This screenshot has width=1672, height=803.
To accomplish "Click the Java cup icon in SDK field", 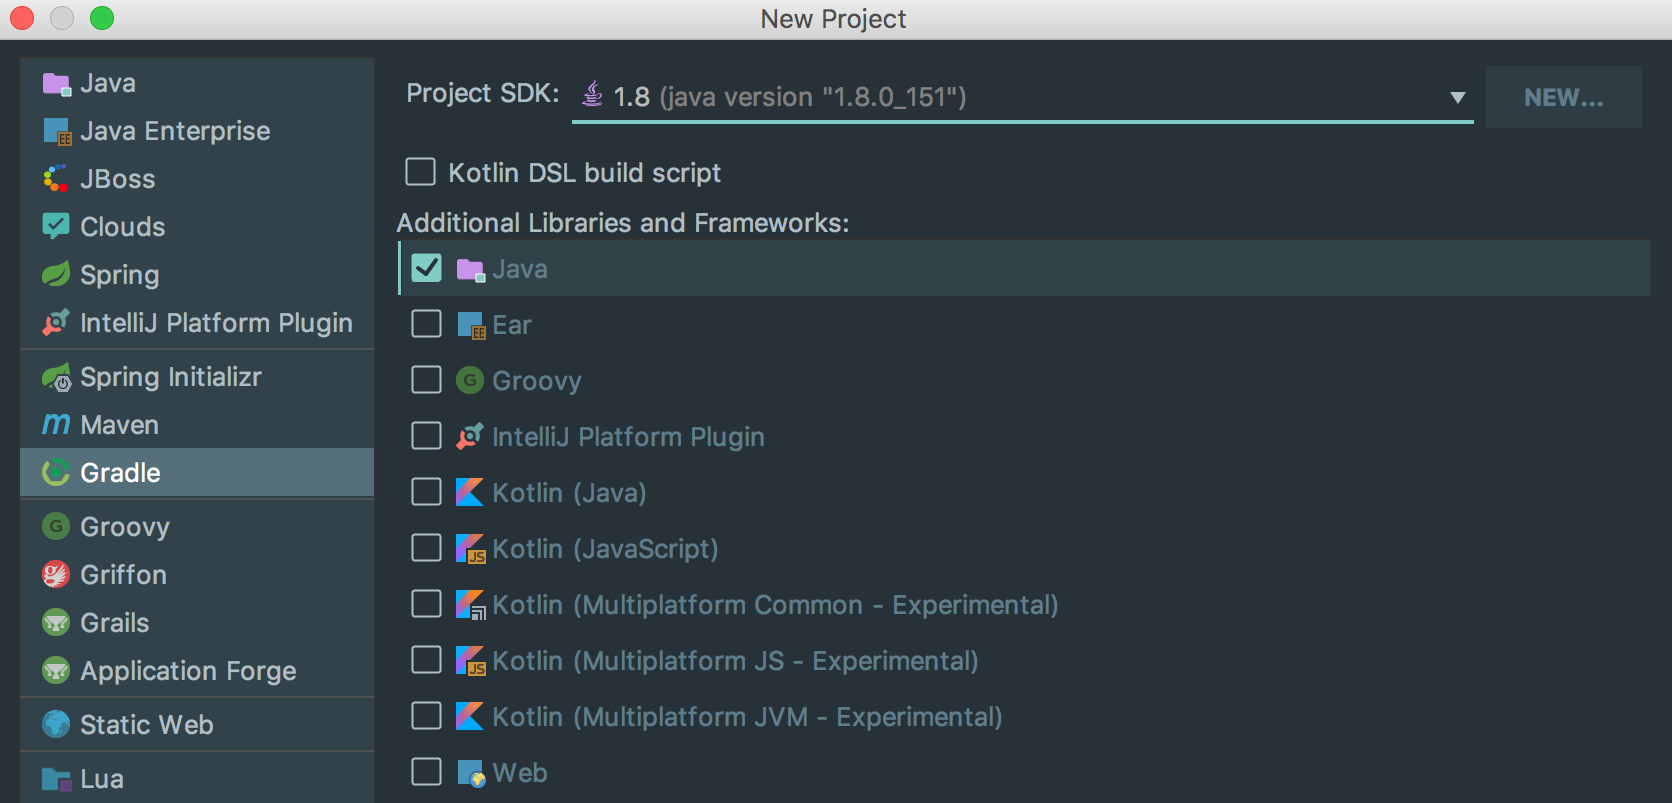I will tap(593, 94).
